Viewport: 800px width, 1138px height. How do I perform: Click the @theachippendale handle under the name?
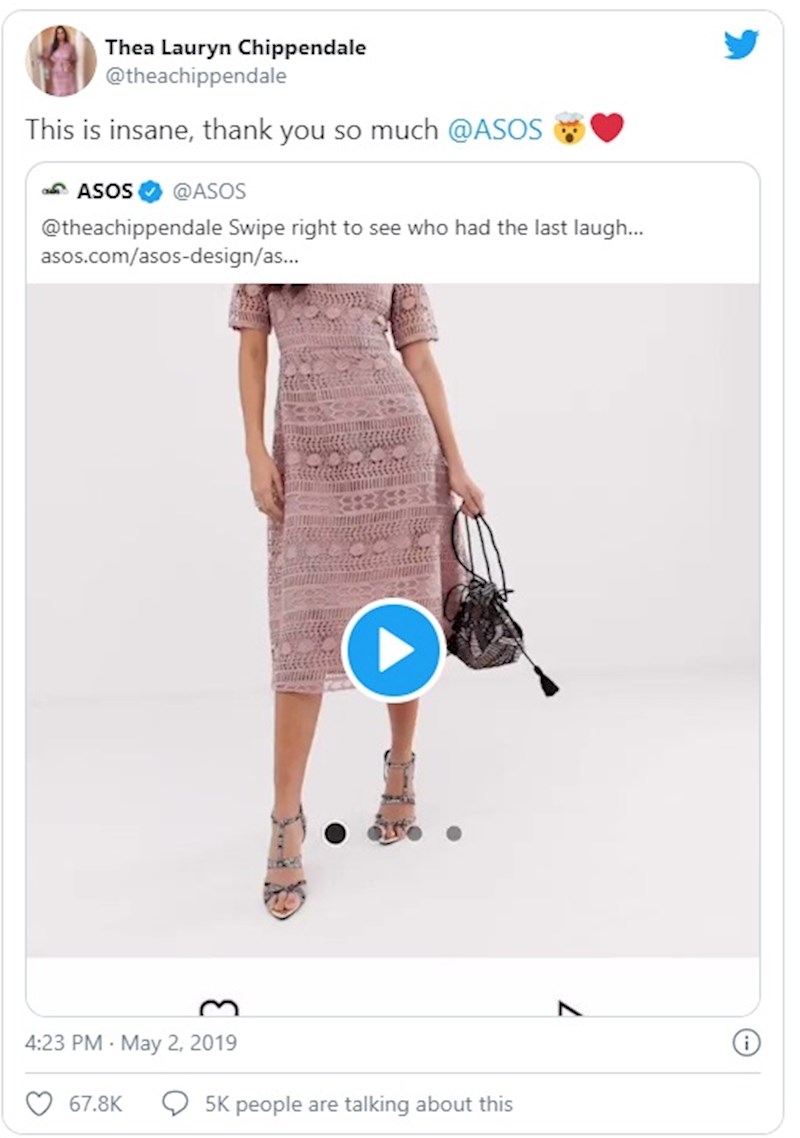point(195,76)
